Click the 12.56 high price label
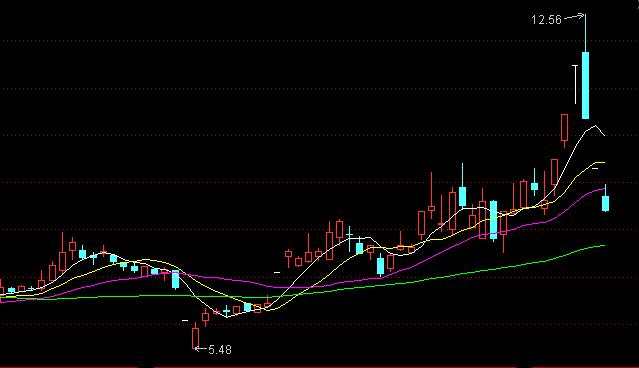 pos(546,20)
